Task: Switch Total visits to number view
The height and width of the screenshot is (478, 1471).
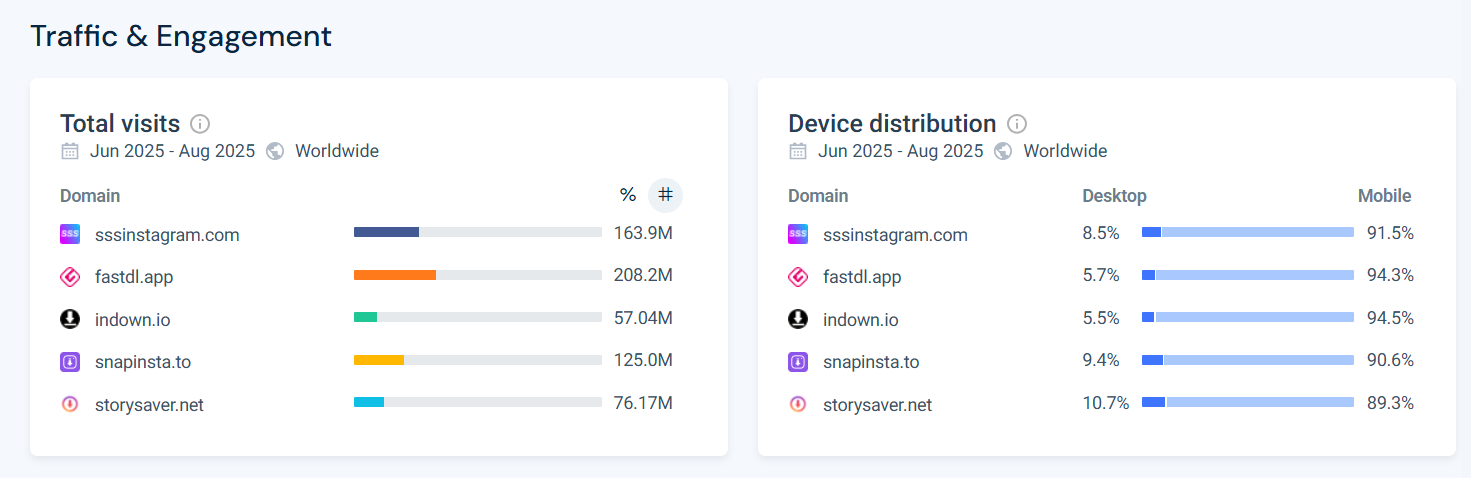Action: point(665,195)
